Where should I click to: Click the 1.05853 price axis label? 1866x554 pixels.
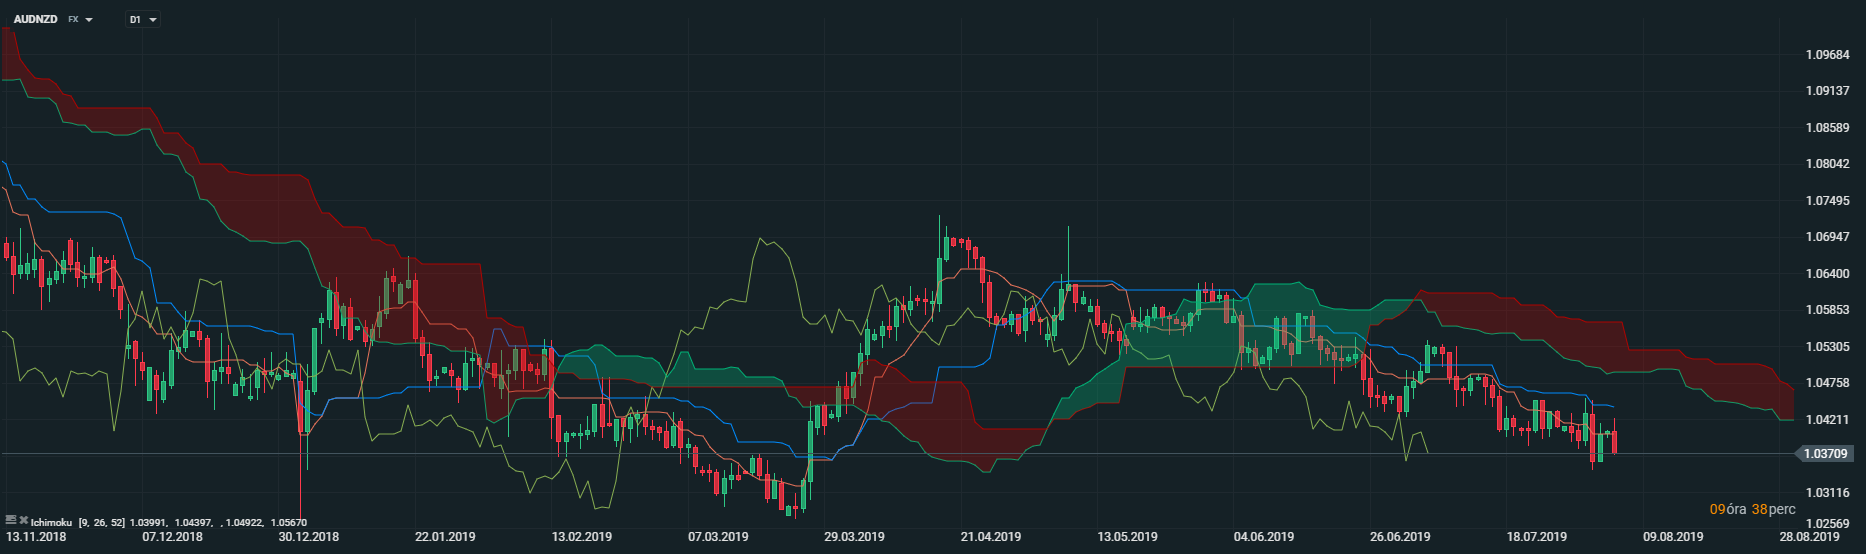(x=1827, y=310)
